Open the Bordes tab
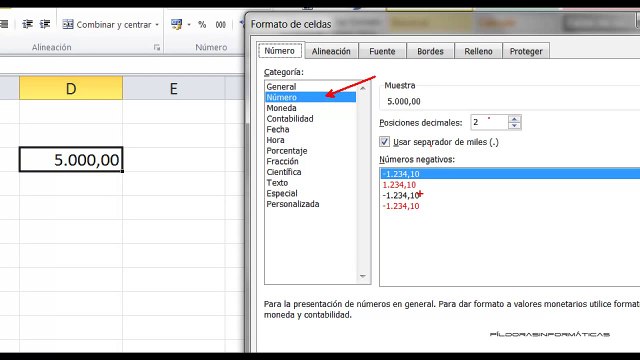Screen dimensions: 640x360 [x=430, y=51]
